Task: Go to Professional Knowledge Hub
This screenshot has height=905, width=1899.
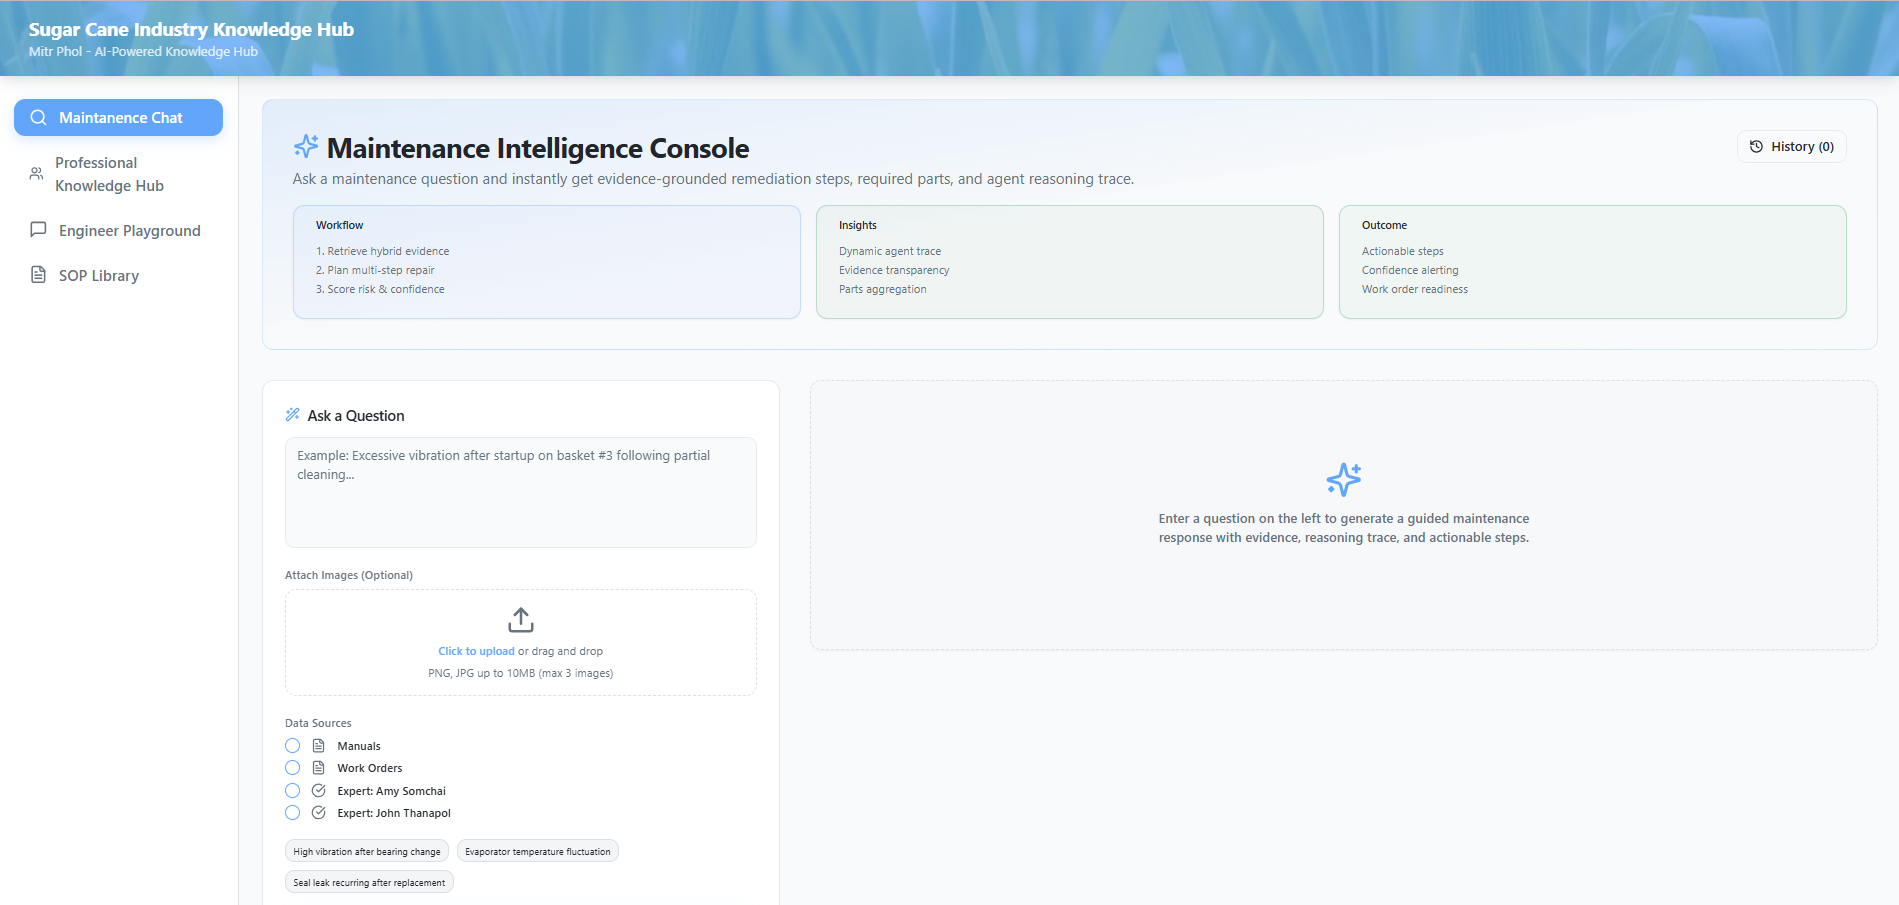Action: coord(118,174)
